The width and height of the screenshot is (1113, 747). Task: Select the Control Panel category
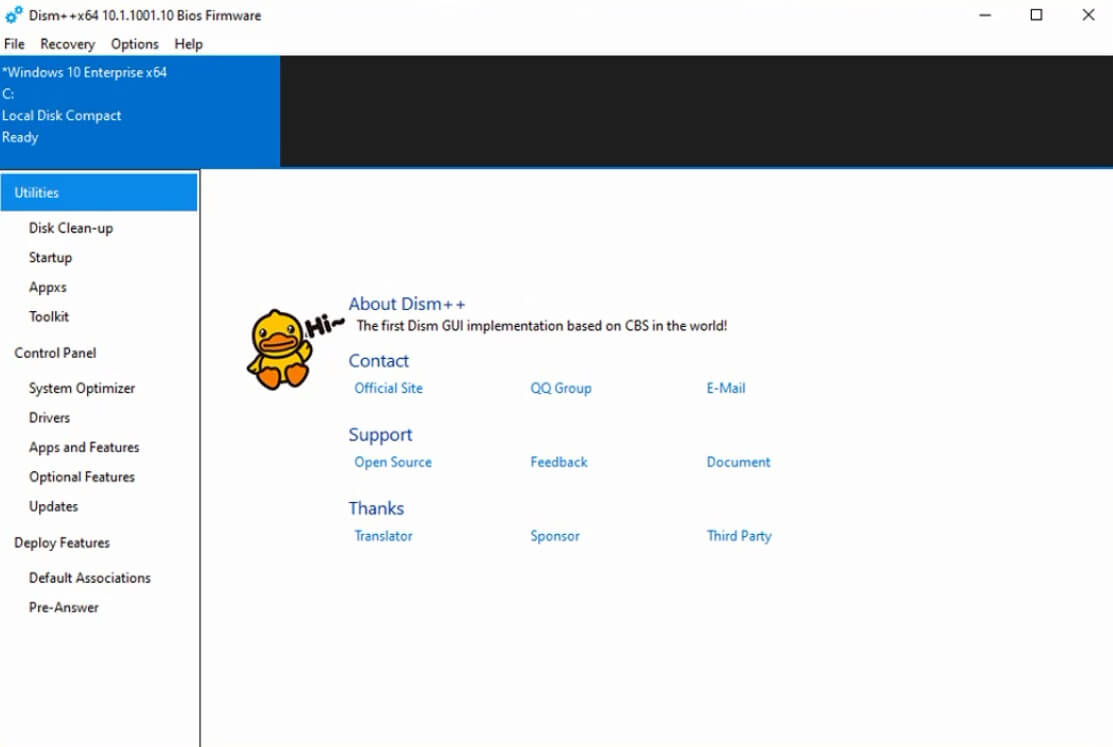click(x=55, y=353)
